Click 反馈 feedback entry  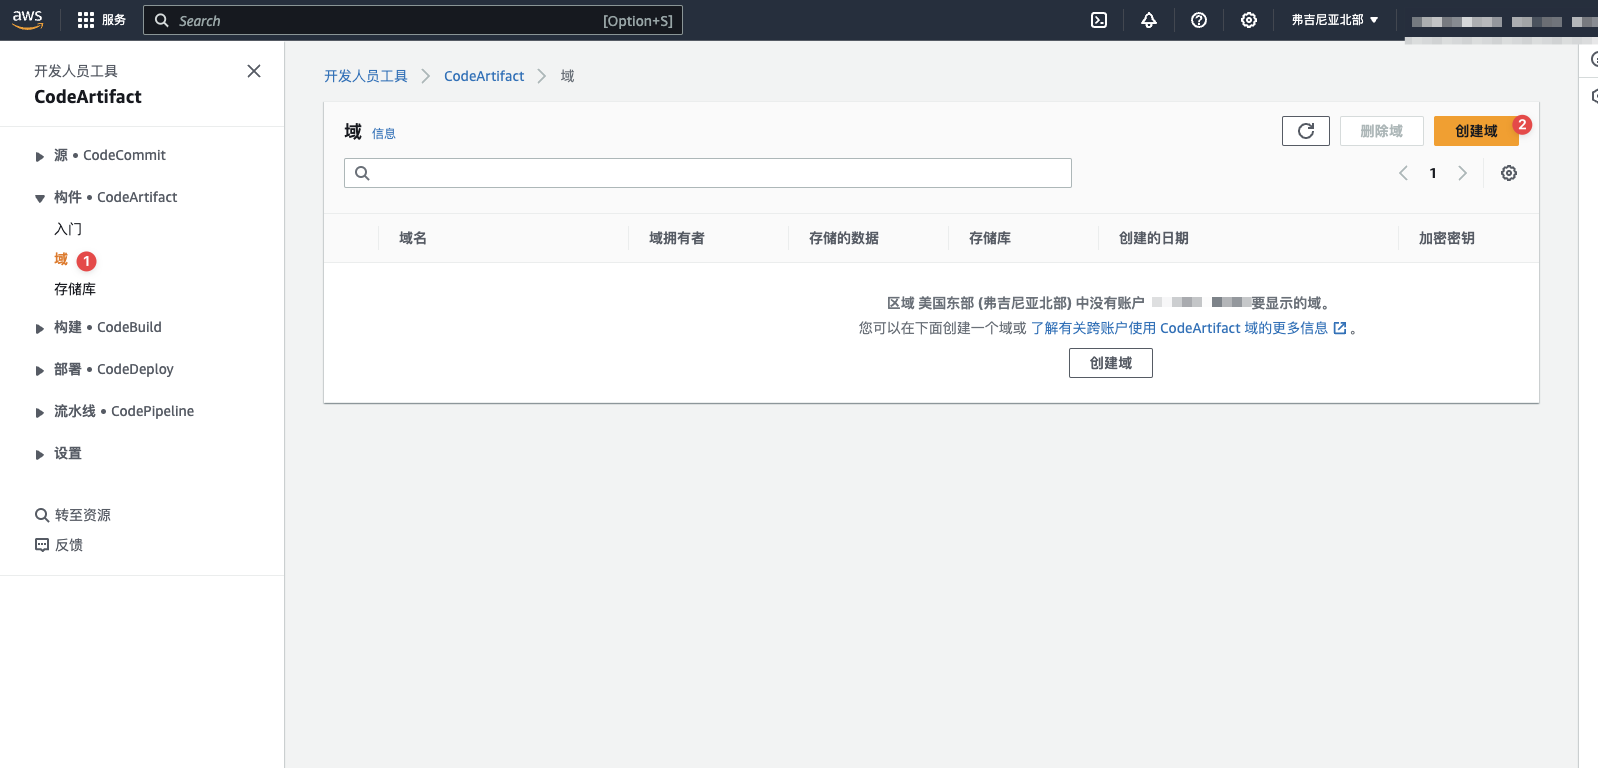(x=59, y=545)
